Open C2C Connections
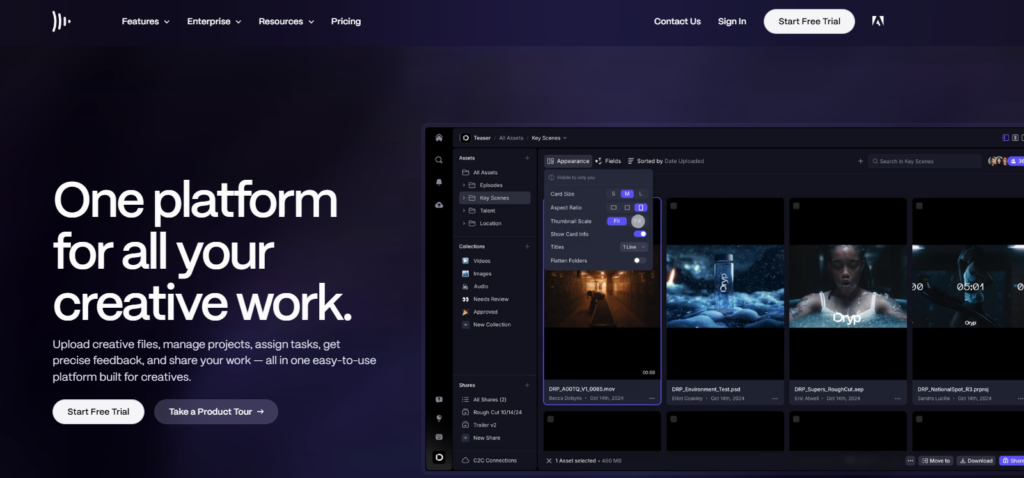1024x478 pixels. 490,460
